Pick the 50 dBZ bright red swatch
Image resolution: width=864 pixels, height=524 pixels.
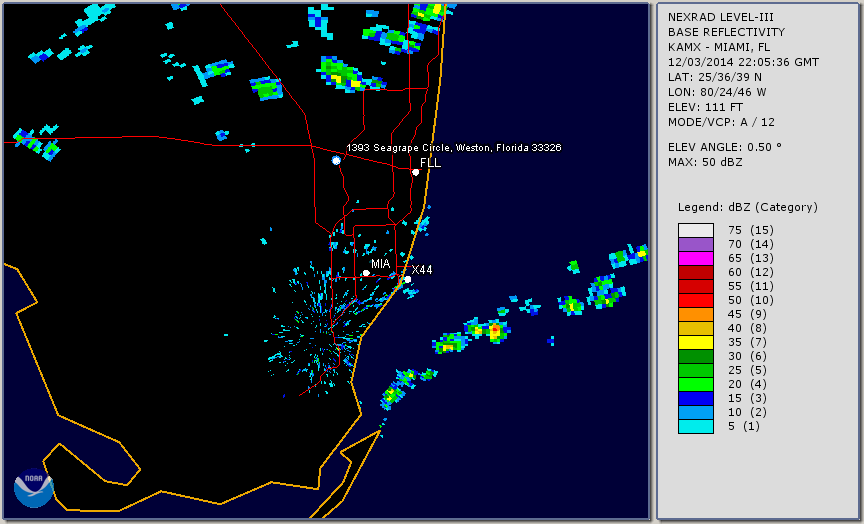pos(695,300)
